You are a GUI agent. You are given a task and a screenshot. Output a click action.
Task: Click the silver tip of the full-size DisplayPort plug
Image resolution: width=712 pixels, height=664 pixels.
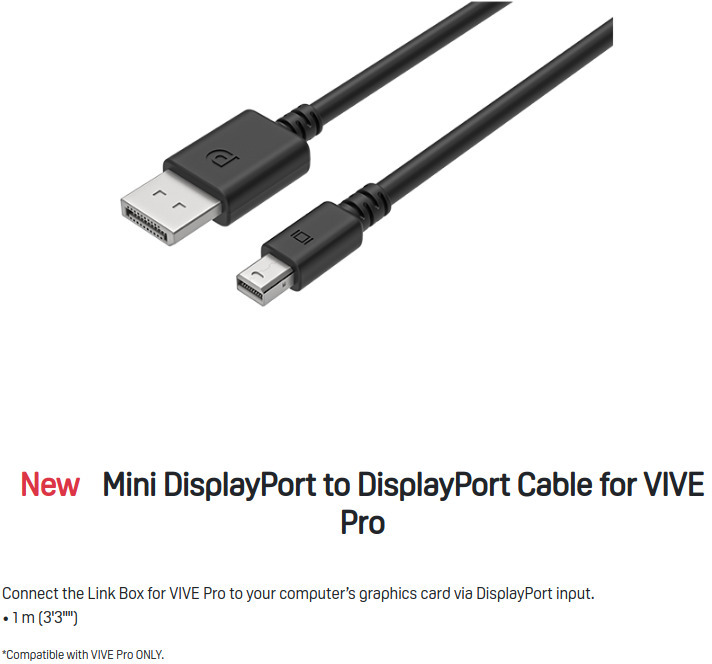(170, 207)
